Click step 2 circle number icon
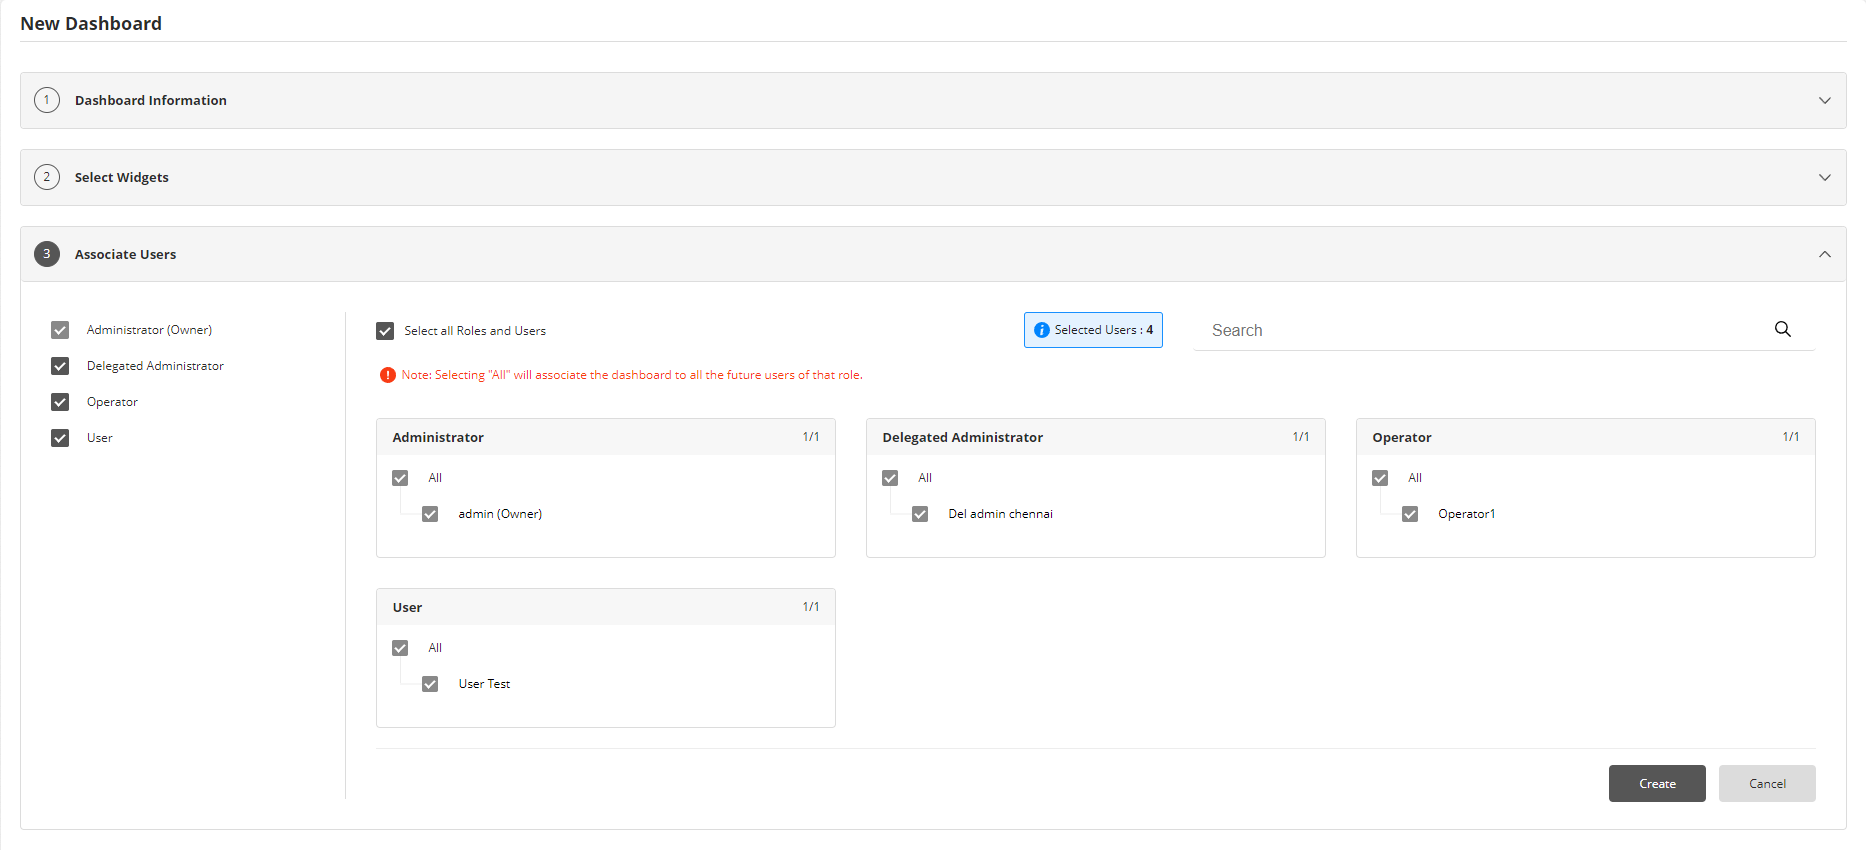The height and width of the screenshot is (850, 1866). (x=47, y=177)
